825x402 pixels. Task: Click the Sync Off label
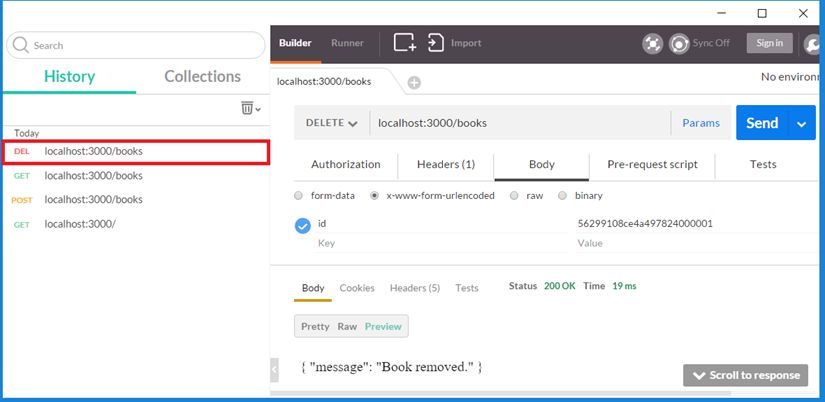click(x=711, y=43)
